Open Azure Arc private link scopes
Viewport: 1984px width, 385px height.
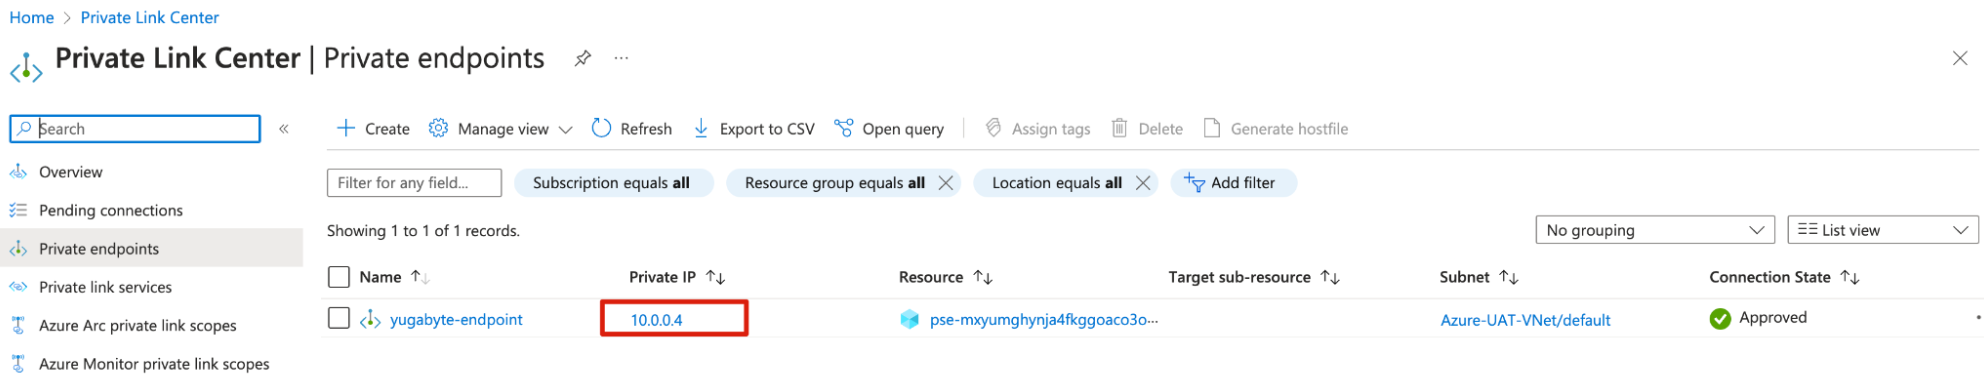click(138, 325)
